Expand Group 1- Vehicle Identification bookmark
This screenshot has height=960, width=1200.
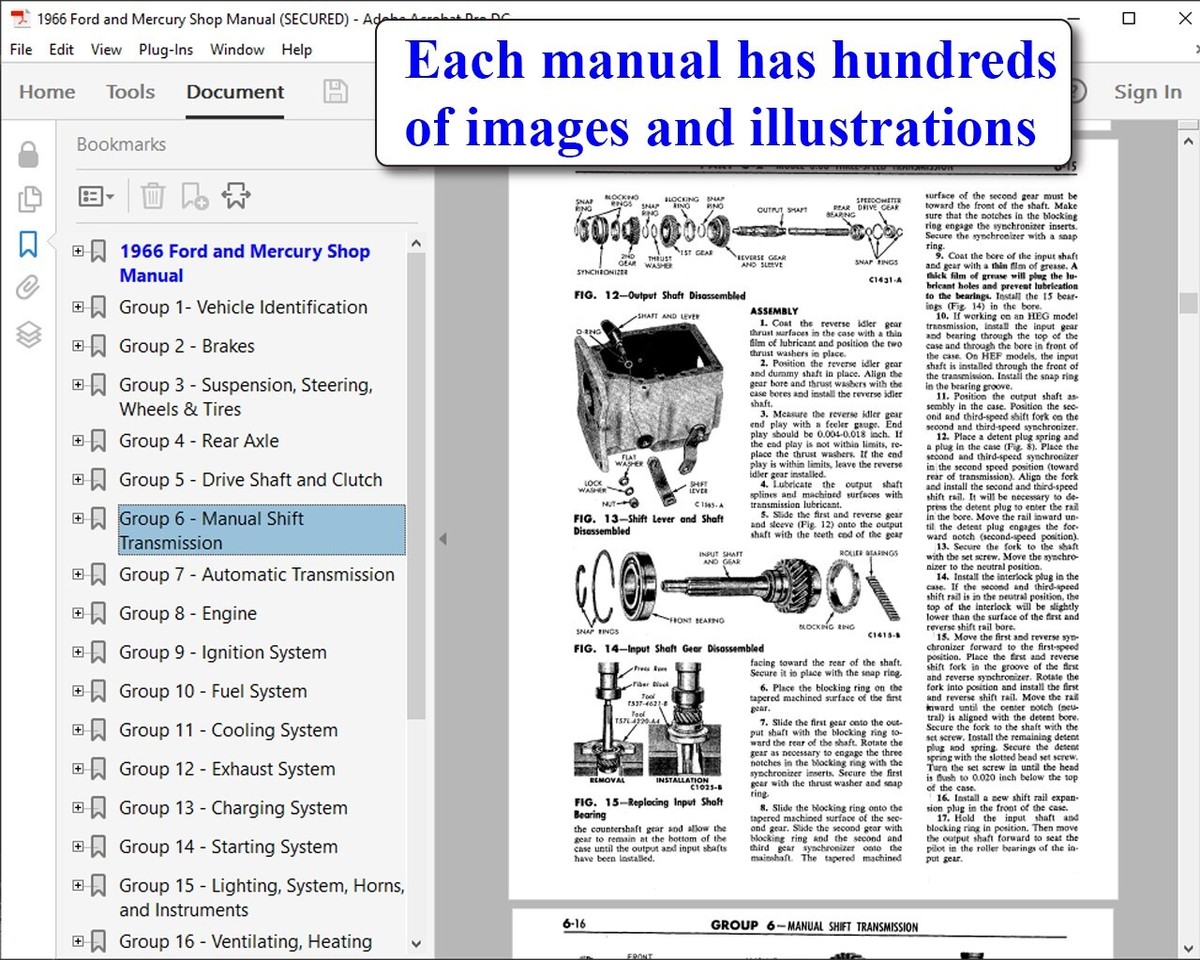point(78,307)
